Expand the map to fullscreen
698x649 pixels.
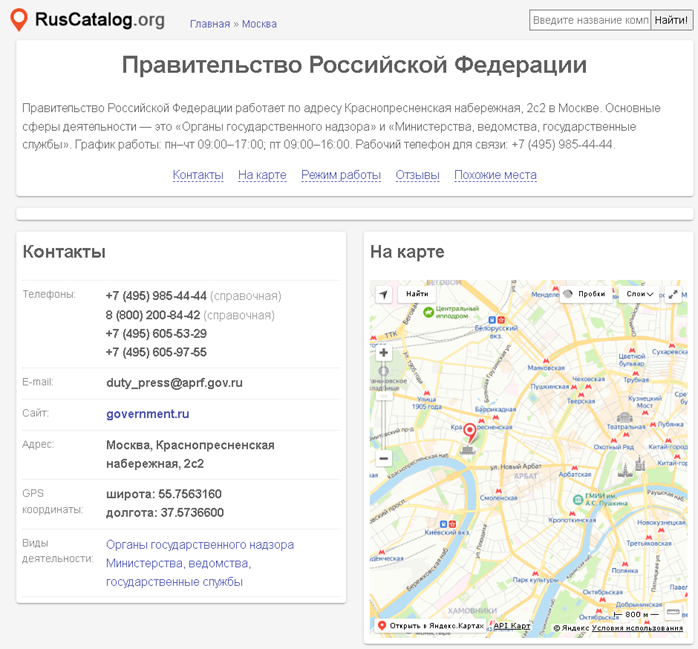pyautogui.click(x=673, y=294)
